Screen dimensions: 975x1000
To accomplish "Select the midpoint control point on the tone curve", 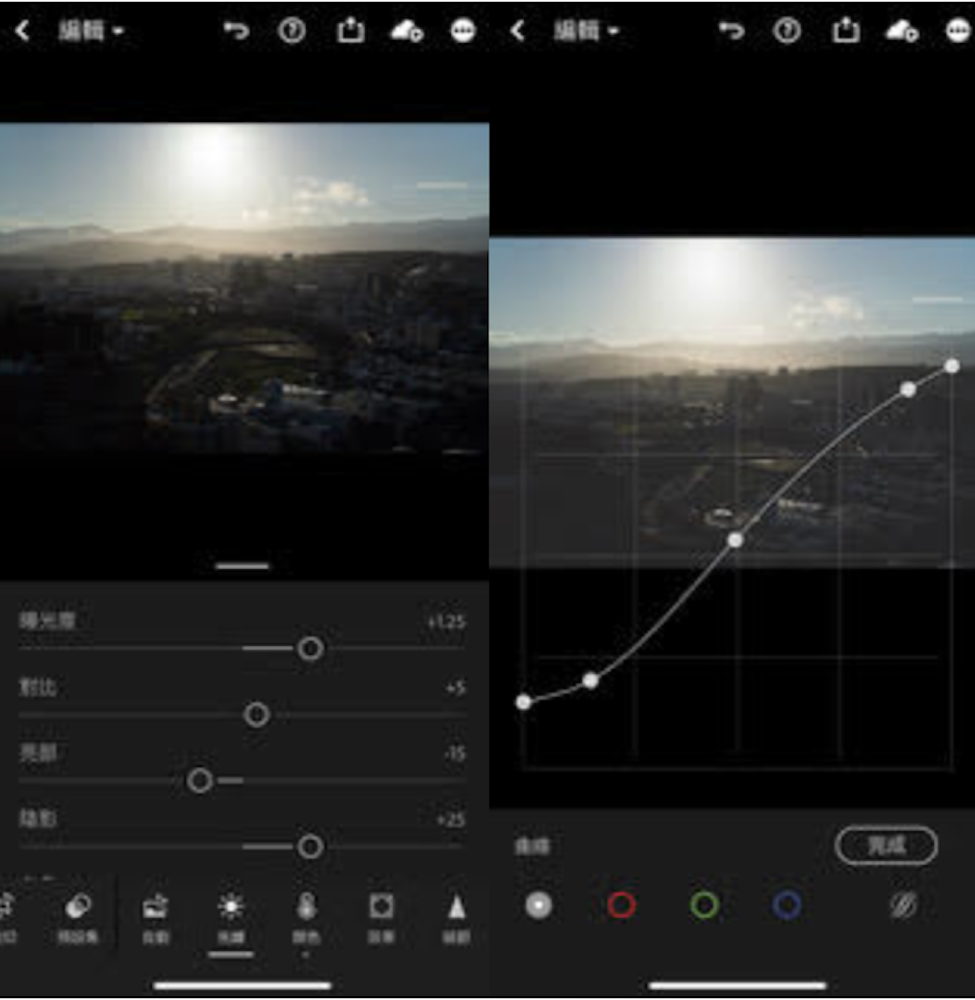I will (736, 540).
